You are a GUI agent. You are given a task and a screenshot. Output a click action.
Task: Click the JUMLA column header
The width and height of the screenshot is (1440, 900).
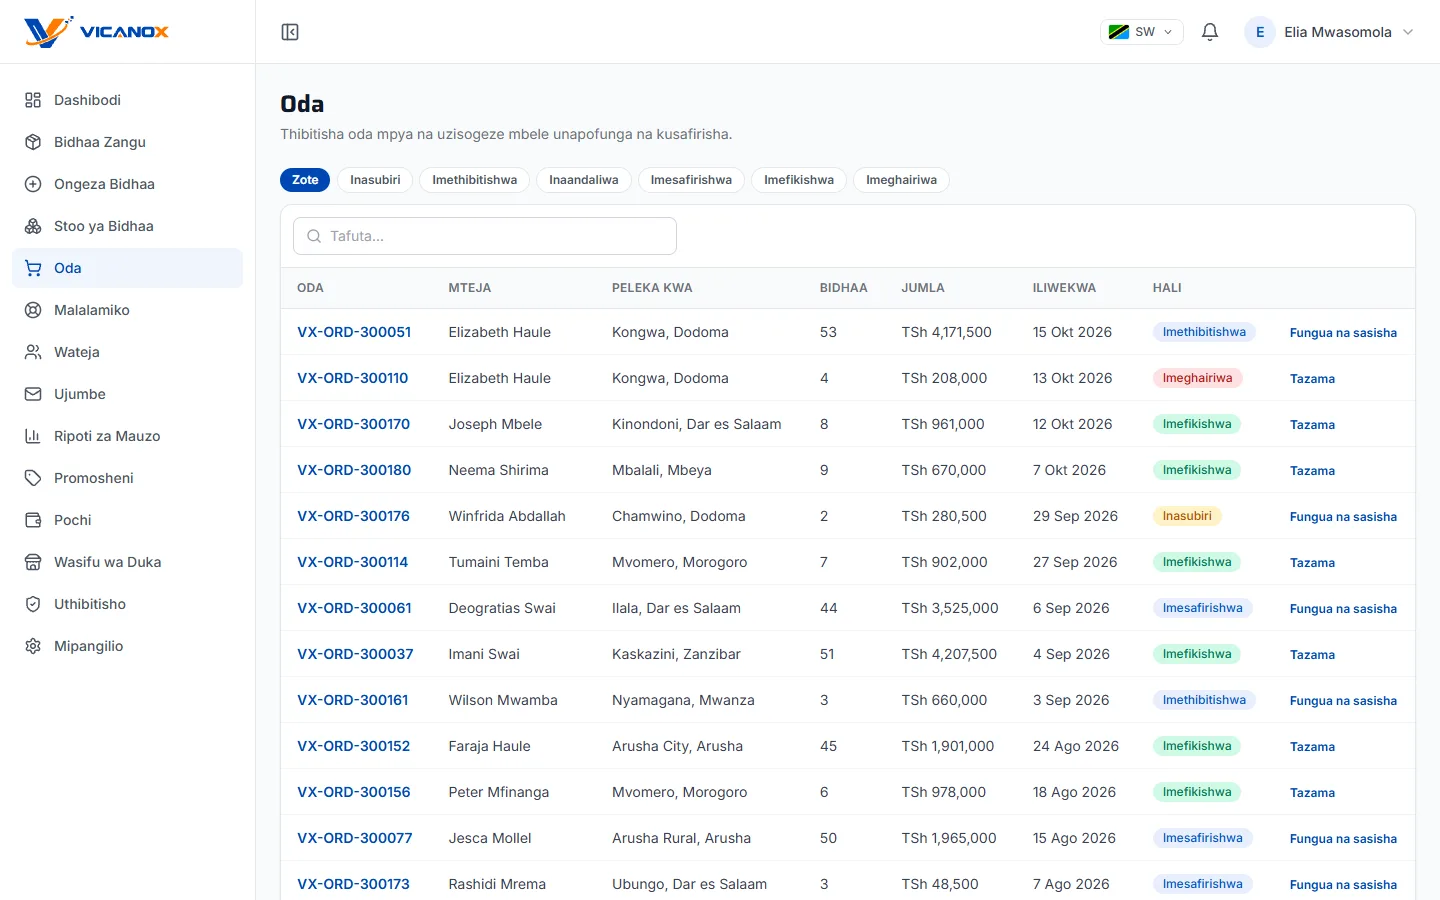click(x=922, y=288)
